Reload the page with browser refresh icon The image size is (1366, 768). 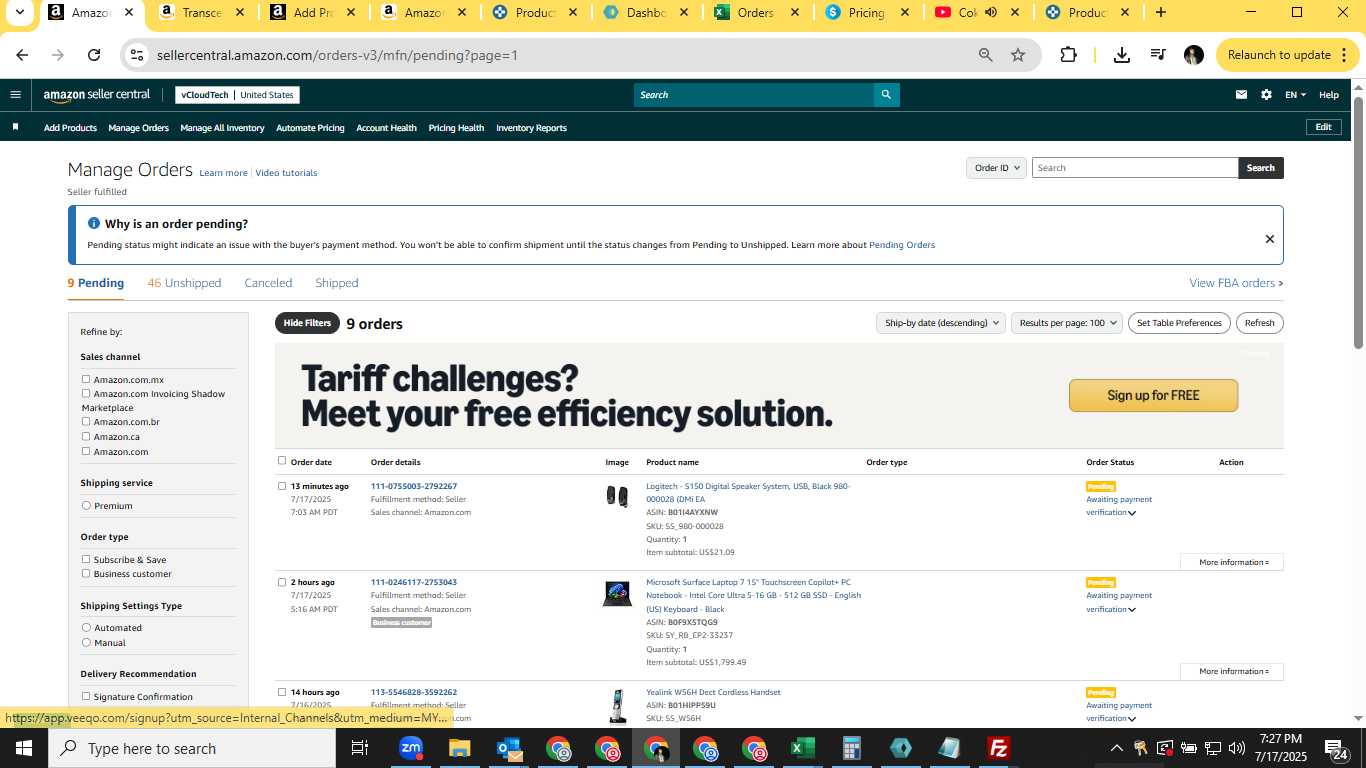(x=94, y=55)
